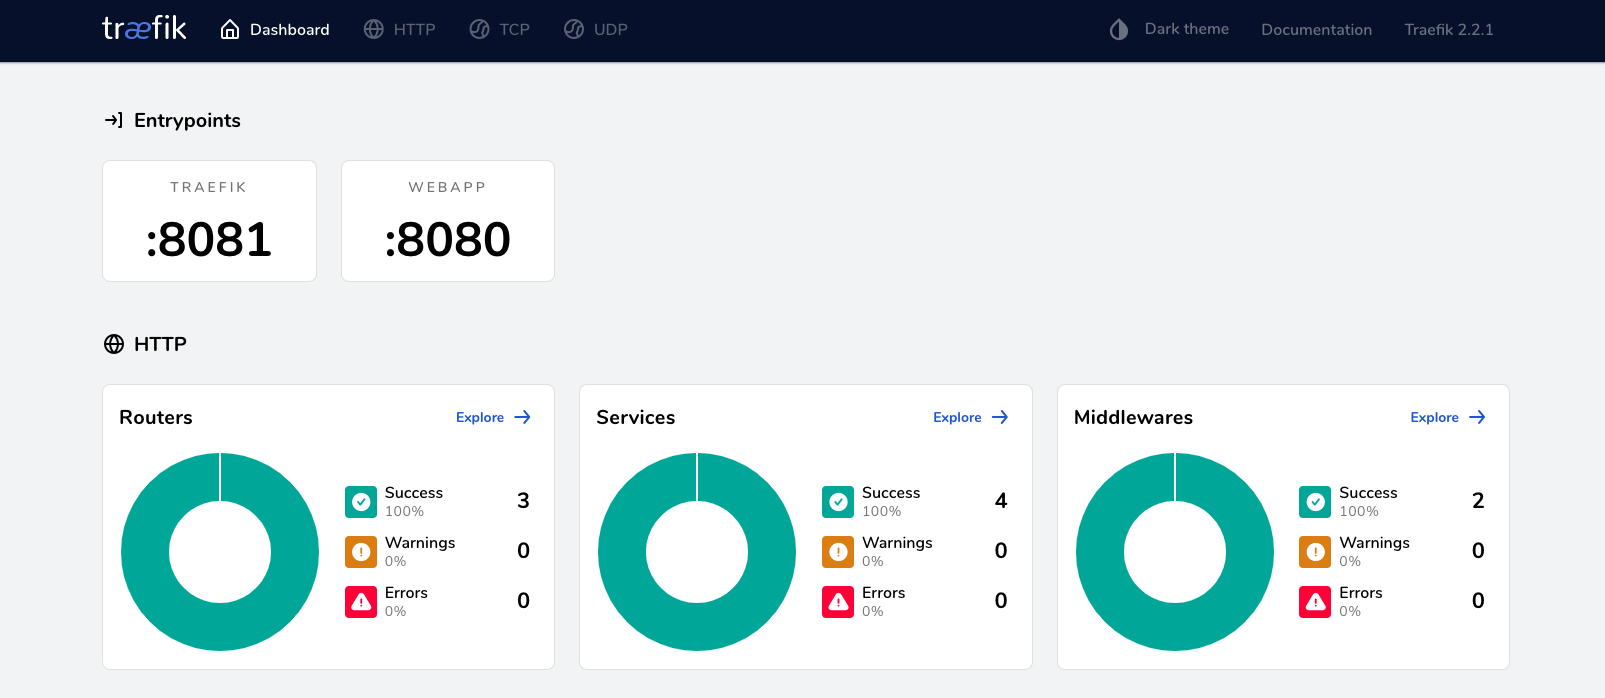Click the Routers Errors red triangle icon
1605x698 pixels.
361,602
